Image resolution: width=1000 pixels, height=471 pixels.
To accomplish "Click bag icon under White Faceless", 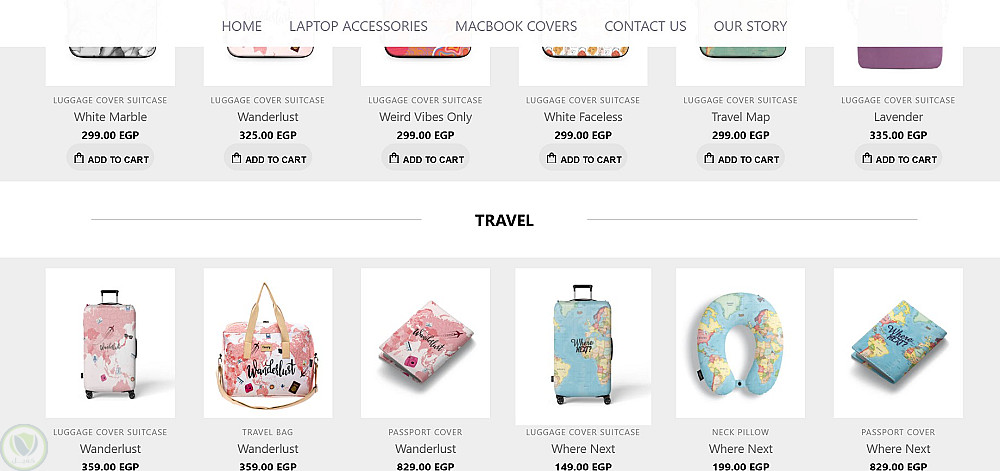I will point(552,158).
